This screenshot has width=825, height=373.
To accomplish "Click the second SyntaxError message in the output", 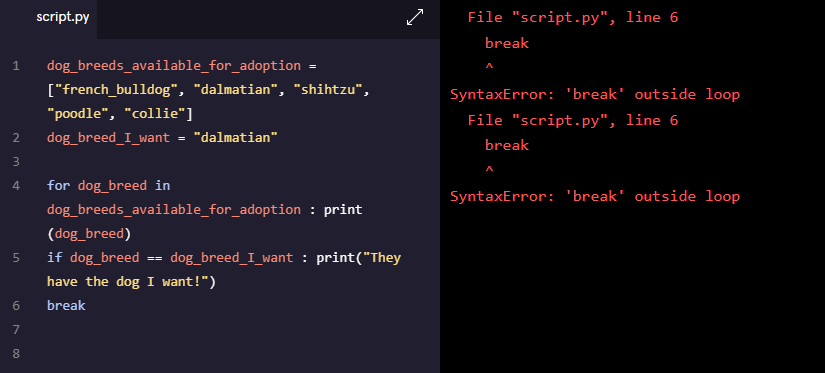I will point(595,197).
